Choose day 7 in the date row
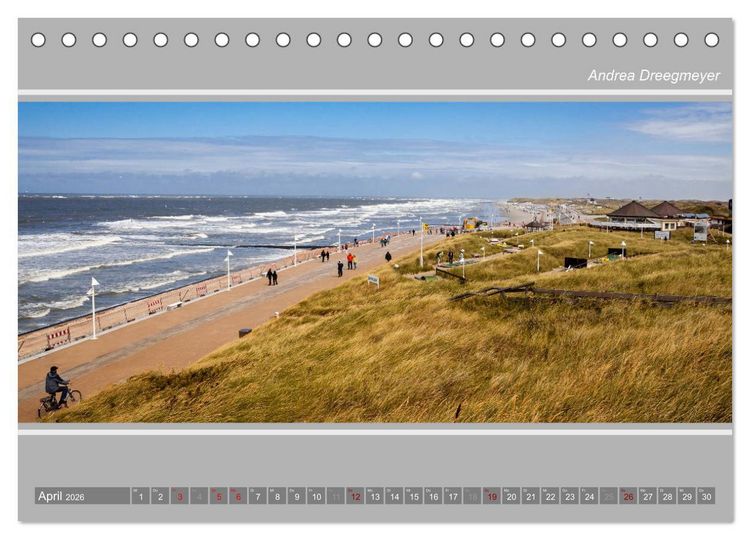This screenshot has height=539, width=750. point(258,496)
